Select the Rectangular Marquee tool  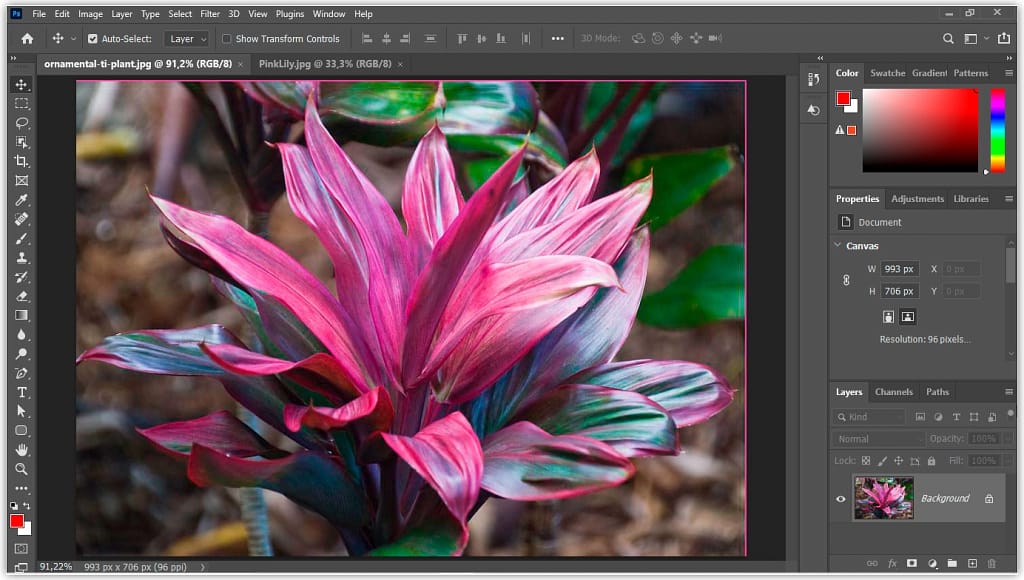pyautogui.click(x=22, y=104)
